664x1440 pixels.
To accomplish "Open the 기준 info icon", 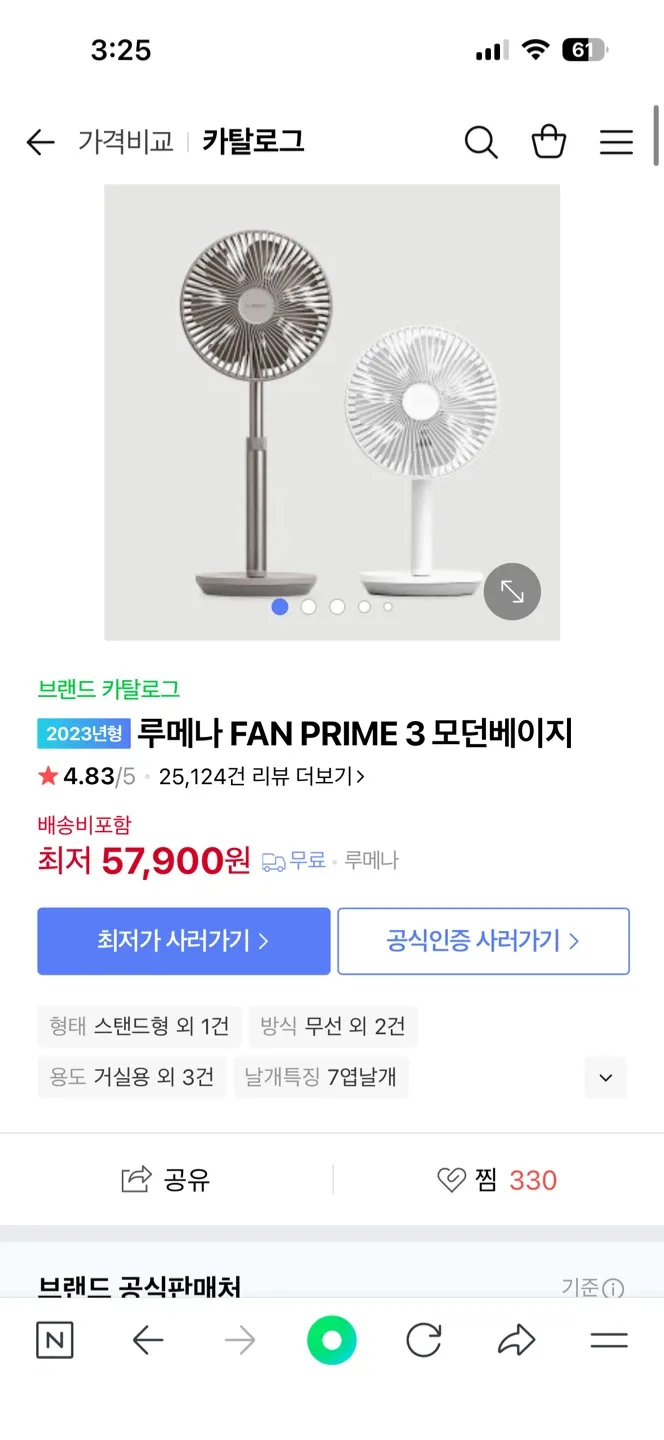I will (x=613, y=1289).
